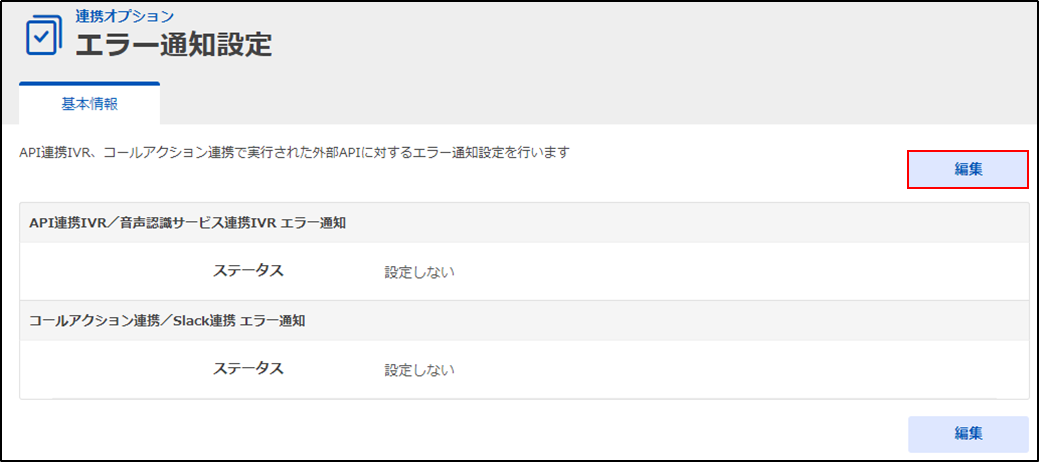Click 設定しない value in the API連携IVR section
The width and height of the screenshot is (1039, 462).
pos(420,272)
